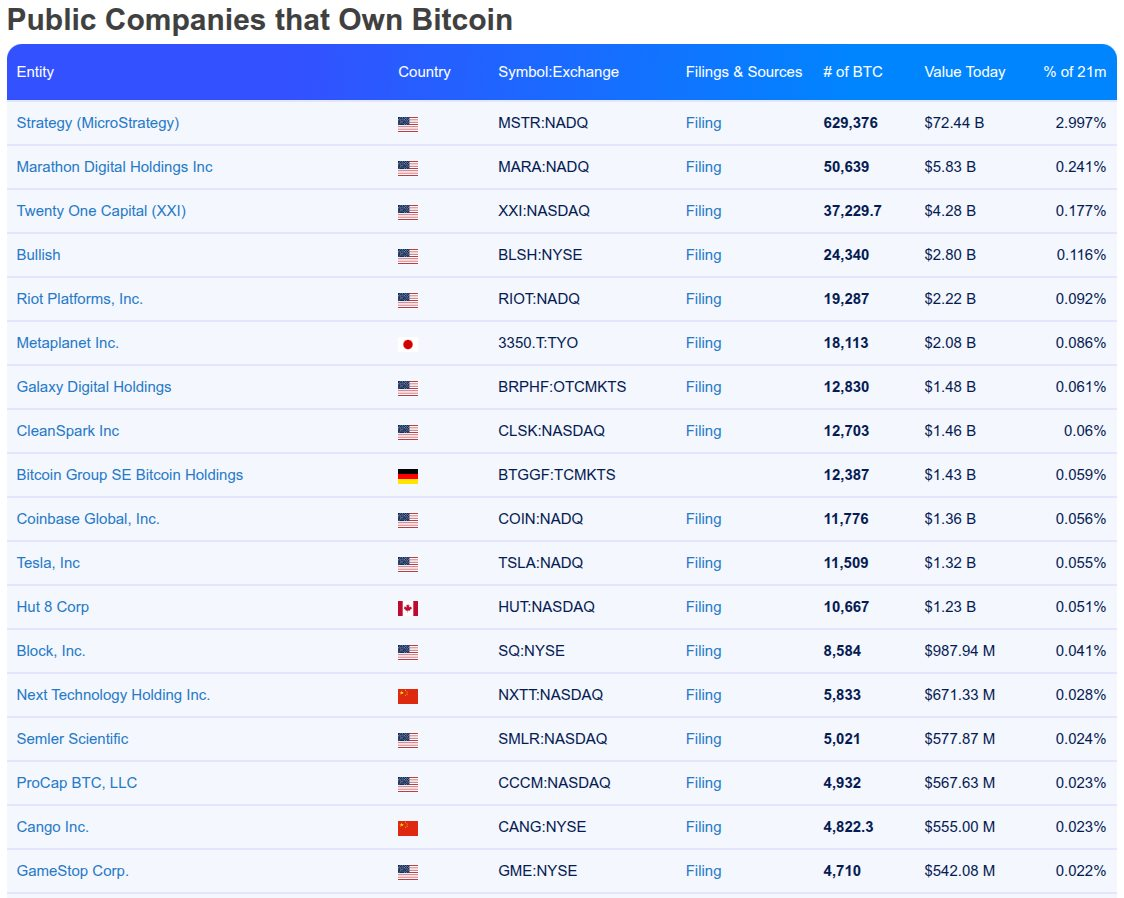
Task: Open the Filing link for RIOT:NADQ
Action: pos(703,299)
